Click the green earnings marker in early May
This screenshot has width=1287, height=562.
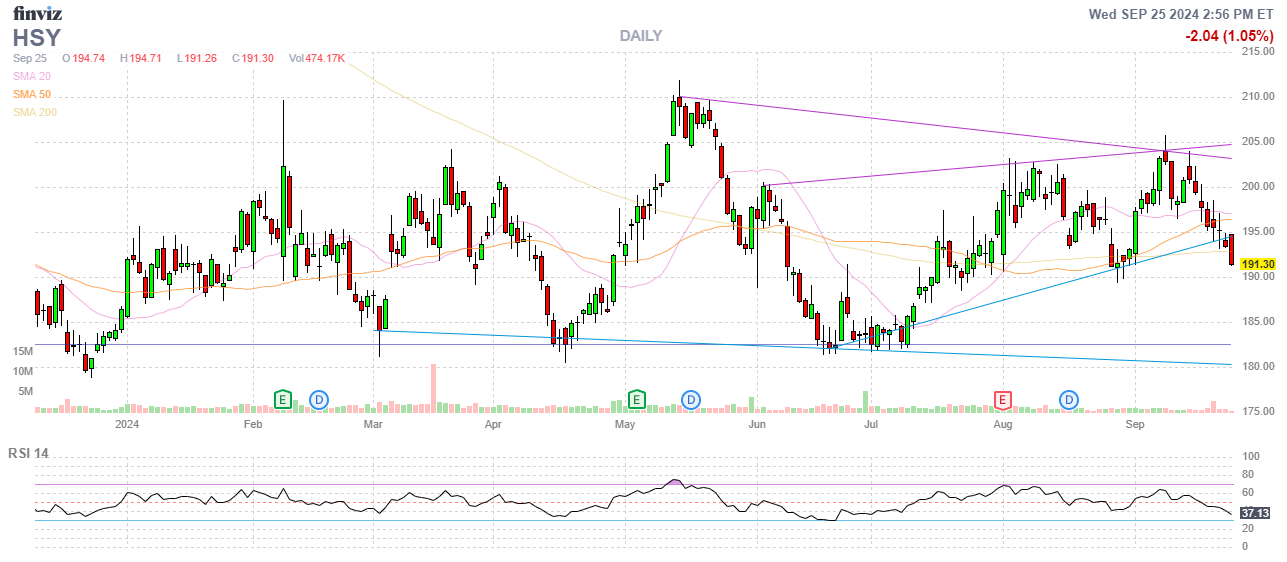(x=636, y=400)
